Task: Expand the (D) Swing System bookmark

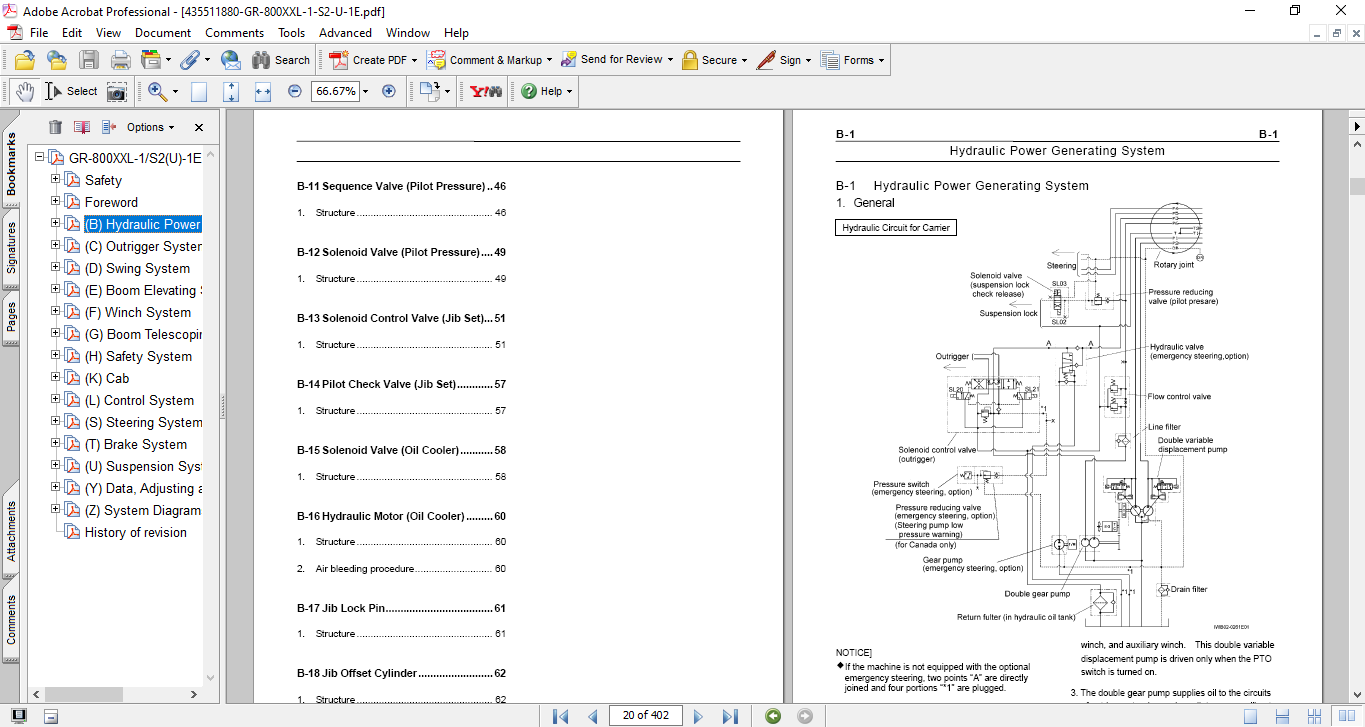Action: (x=56, y=268)
